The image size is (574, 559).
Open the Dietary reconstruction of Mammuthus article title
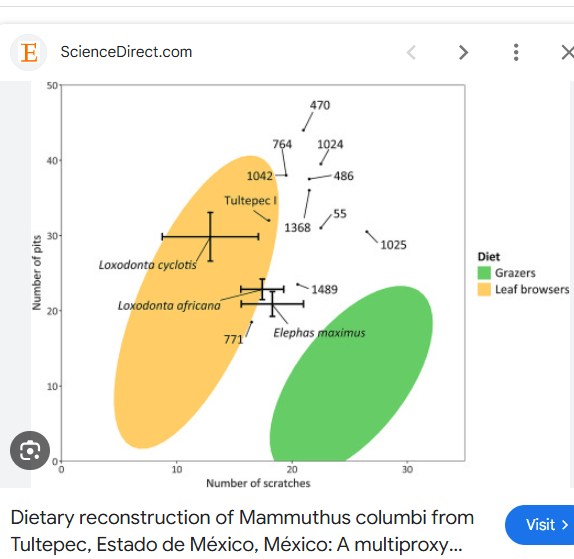[x=242, y=531]
